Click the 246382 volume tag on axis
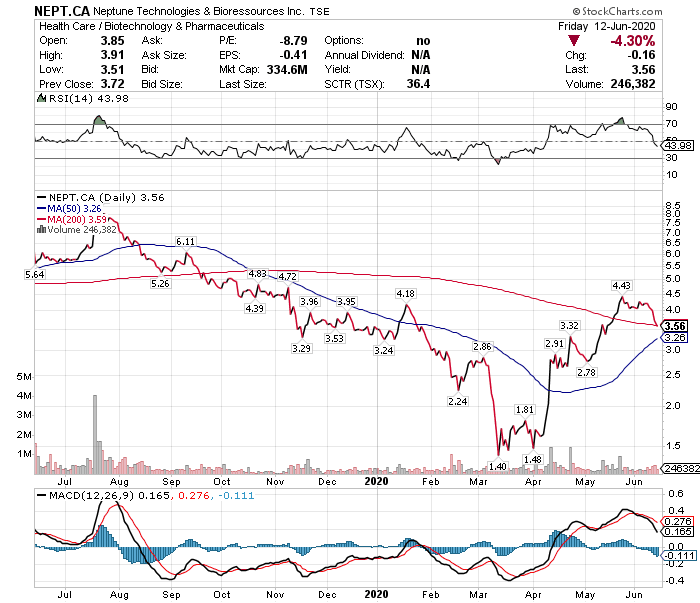This screenshot has height=603, width=700. coord(682,468)
